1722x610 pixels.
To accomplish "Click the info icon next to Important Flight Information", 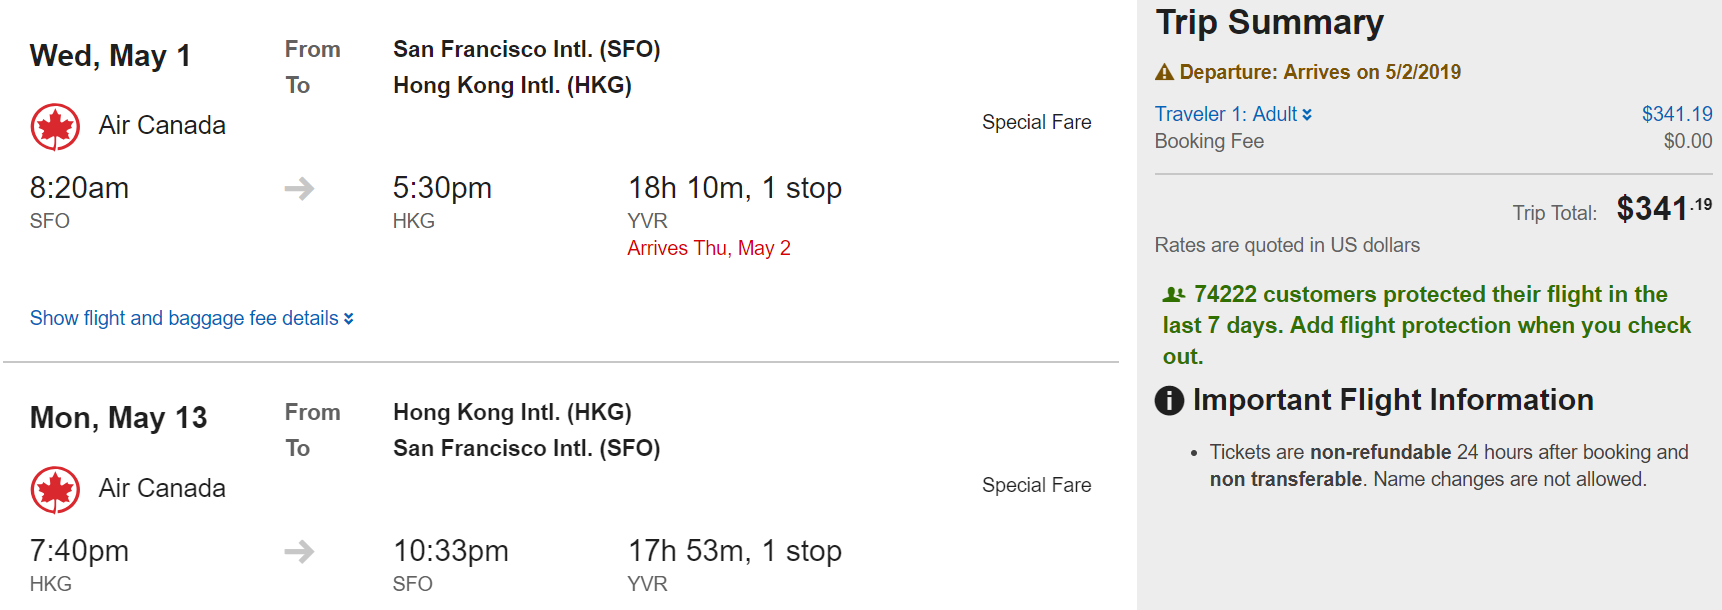I will pyautogui.click(x=1169, y=401).
